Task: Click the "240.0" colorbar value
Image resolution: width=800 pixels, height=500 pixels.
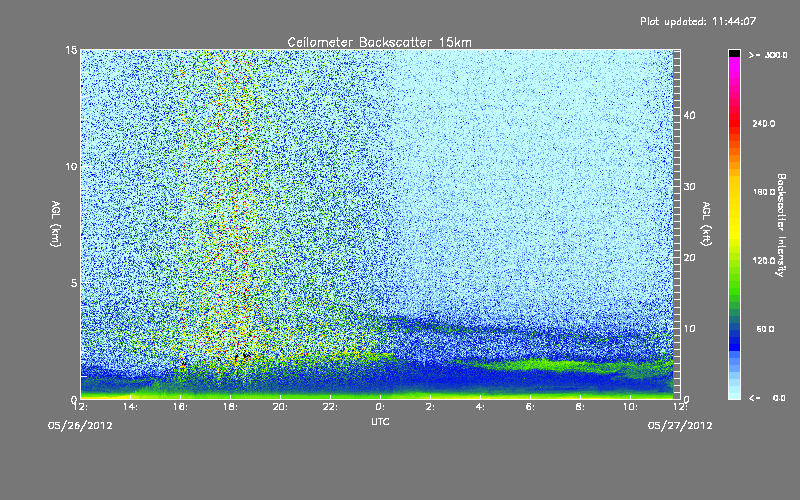Action: [x=764, y=124]
